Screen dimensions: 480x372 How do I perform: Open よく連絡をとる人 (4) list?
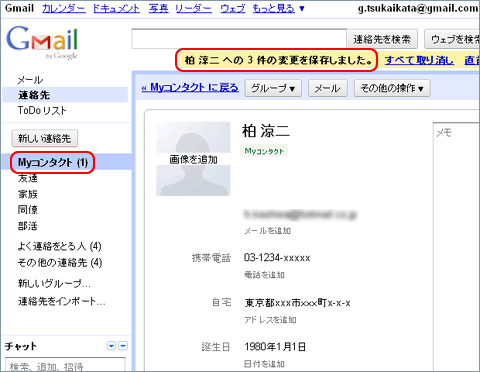pos(60,246)
